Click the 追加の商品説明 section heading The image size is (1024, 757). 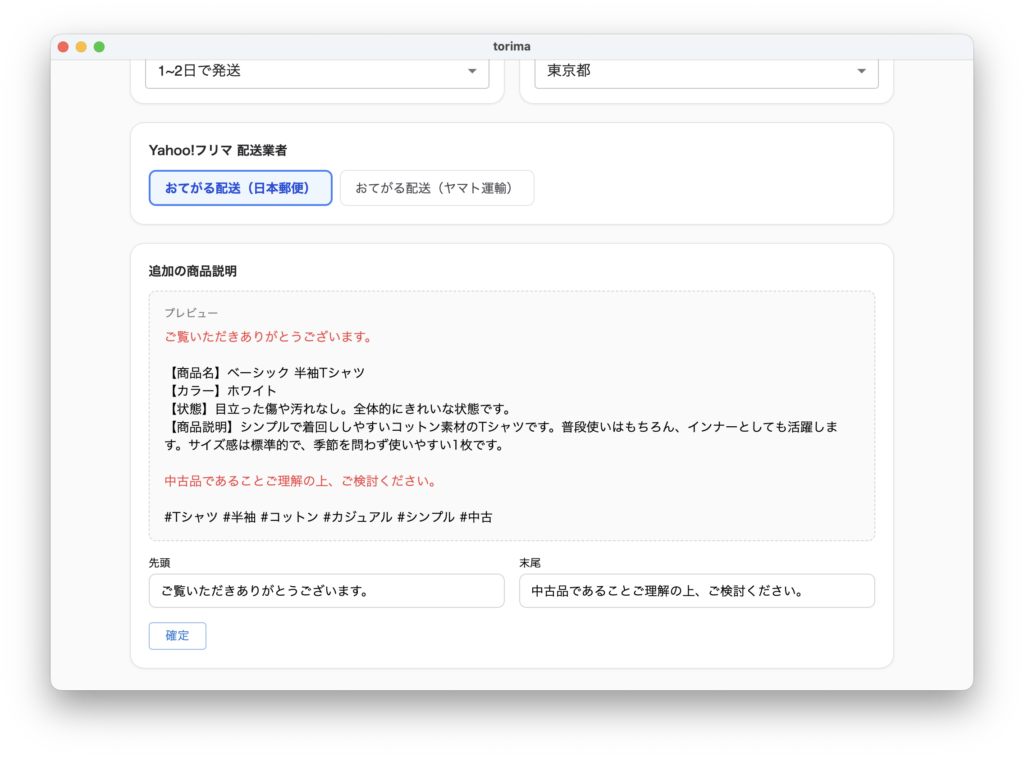[x=193, y=271]
